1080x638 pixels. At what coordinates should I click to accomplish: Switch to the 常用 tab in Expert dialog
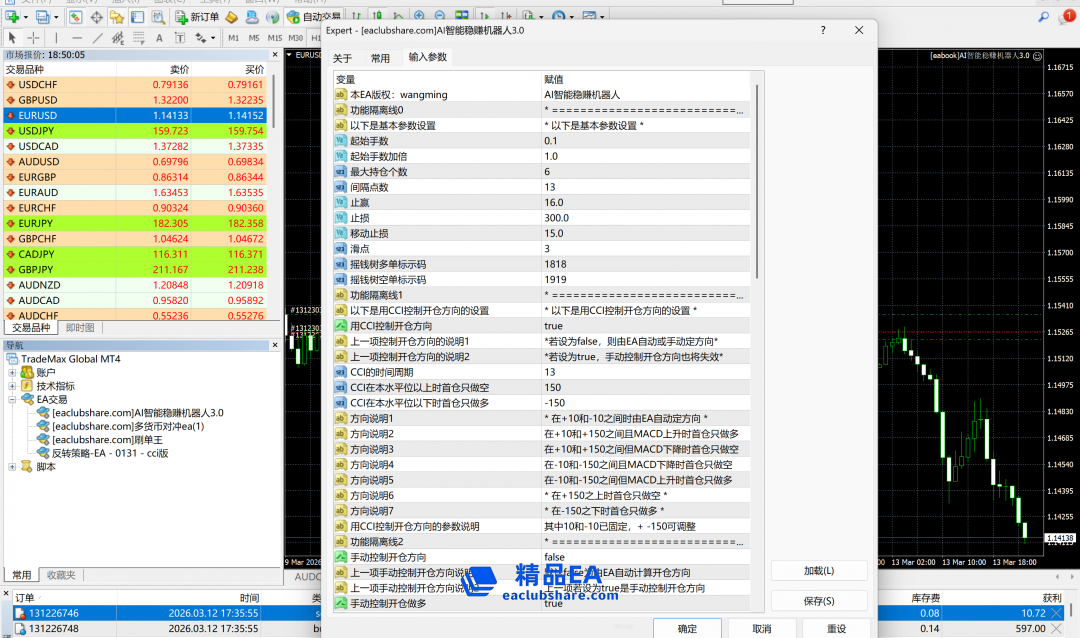[x=380, y=58]
